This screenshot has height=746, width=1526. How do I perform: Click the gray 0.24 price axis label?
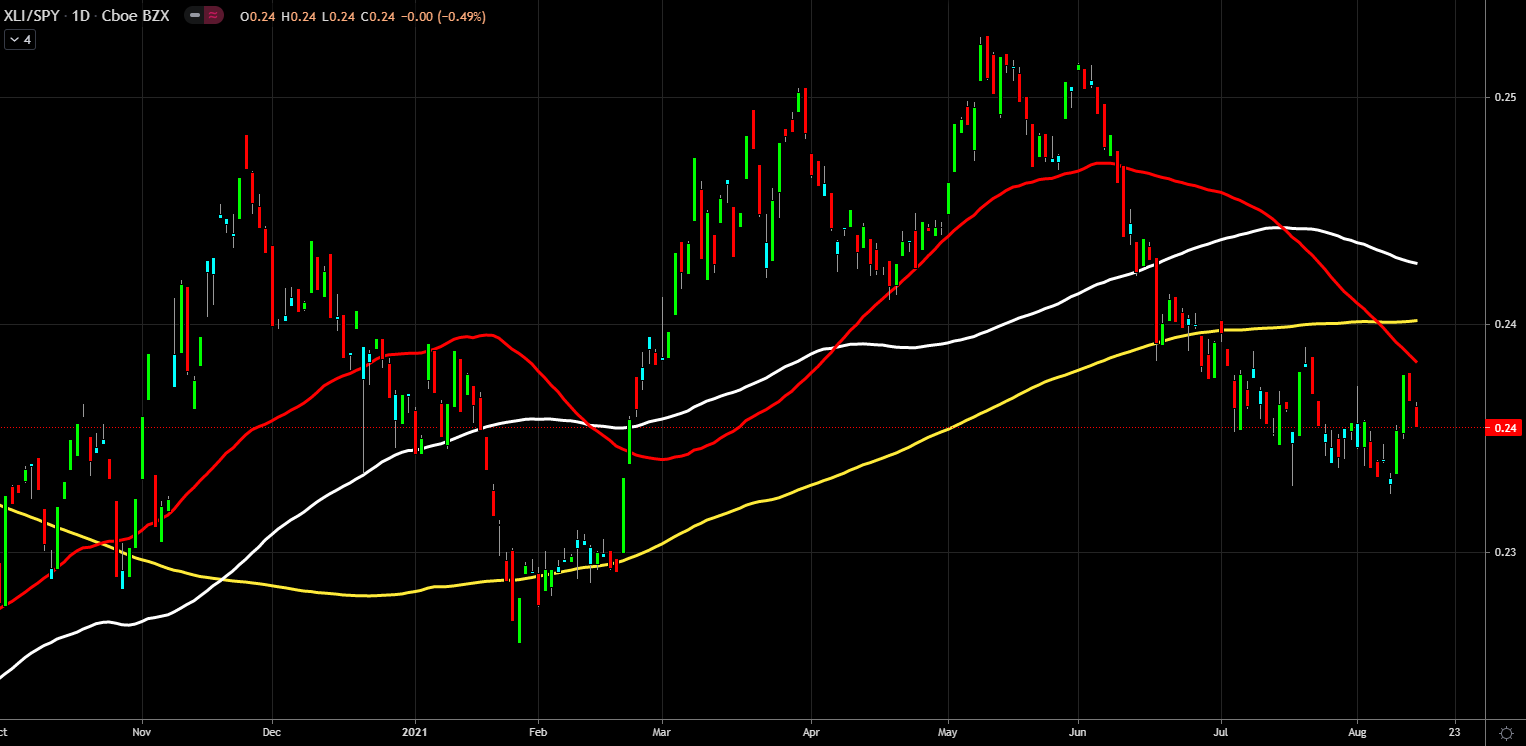(x=1506, y=324)
